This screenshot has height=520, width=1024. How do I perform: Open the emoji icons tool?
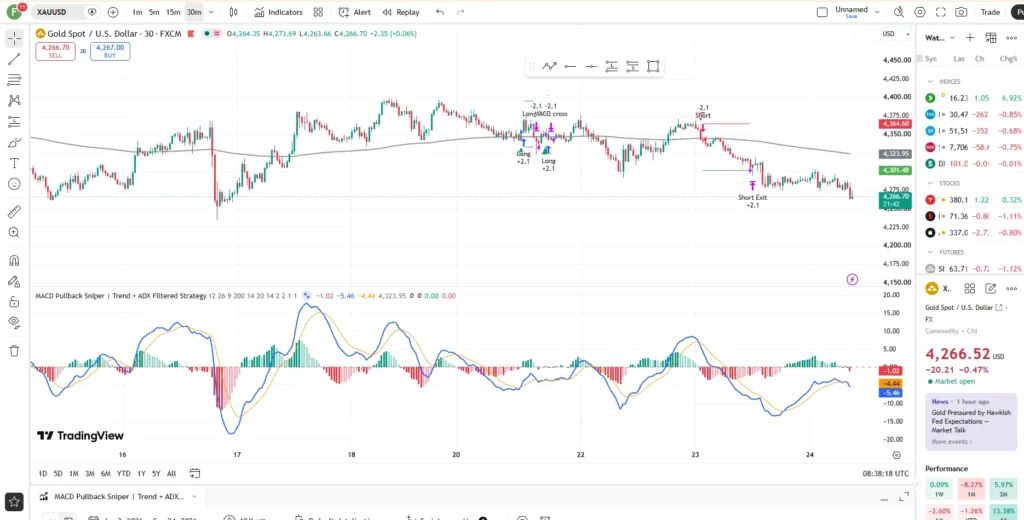click(14, 184)
